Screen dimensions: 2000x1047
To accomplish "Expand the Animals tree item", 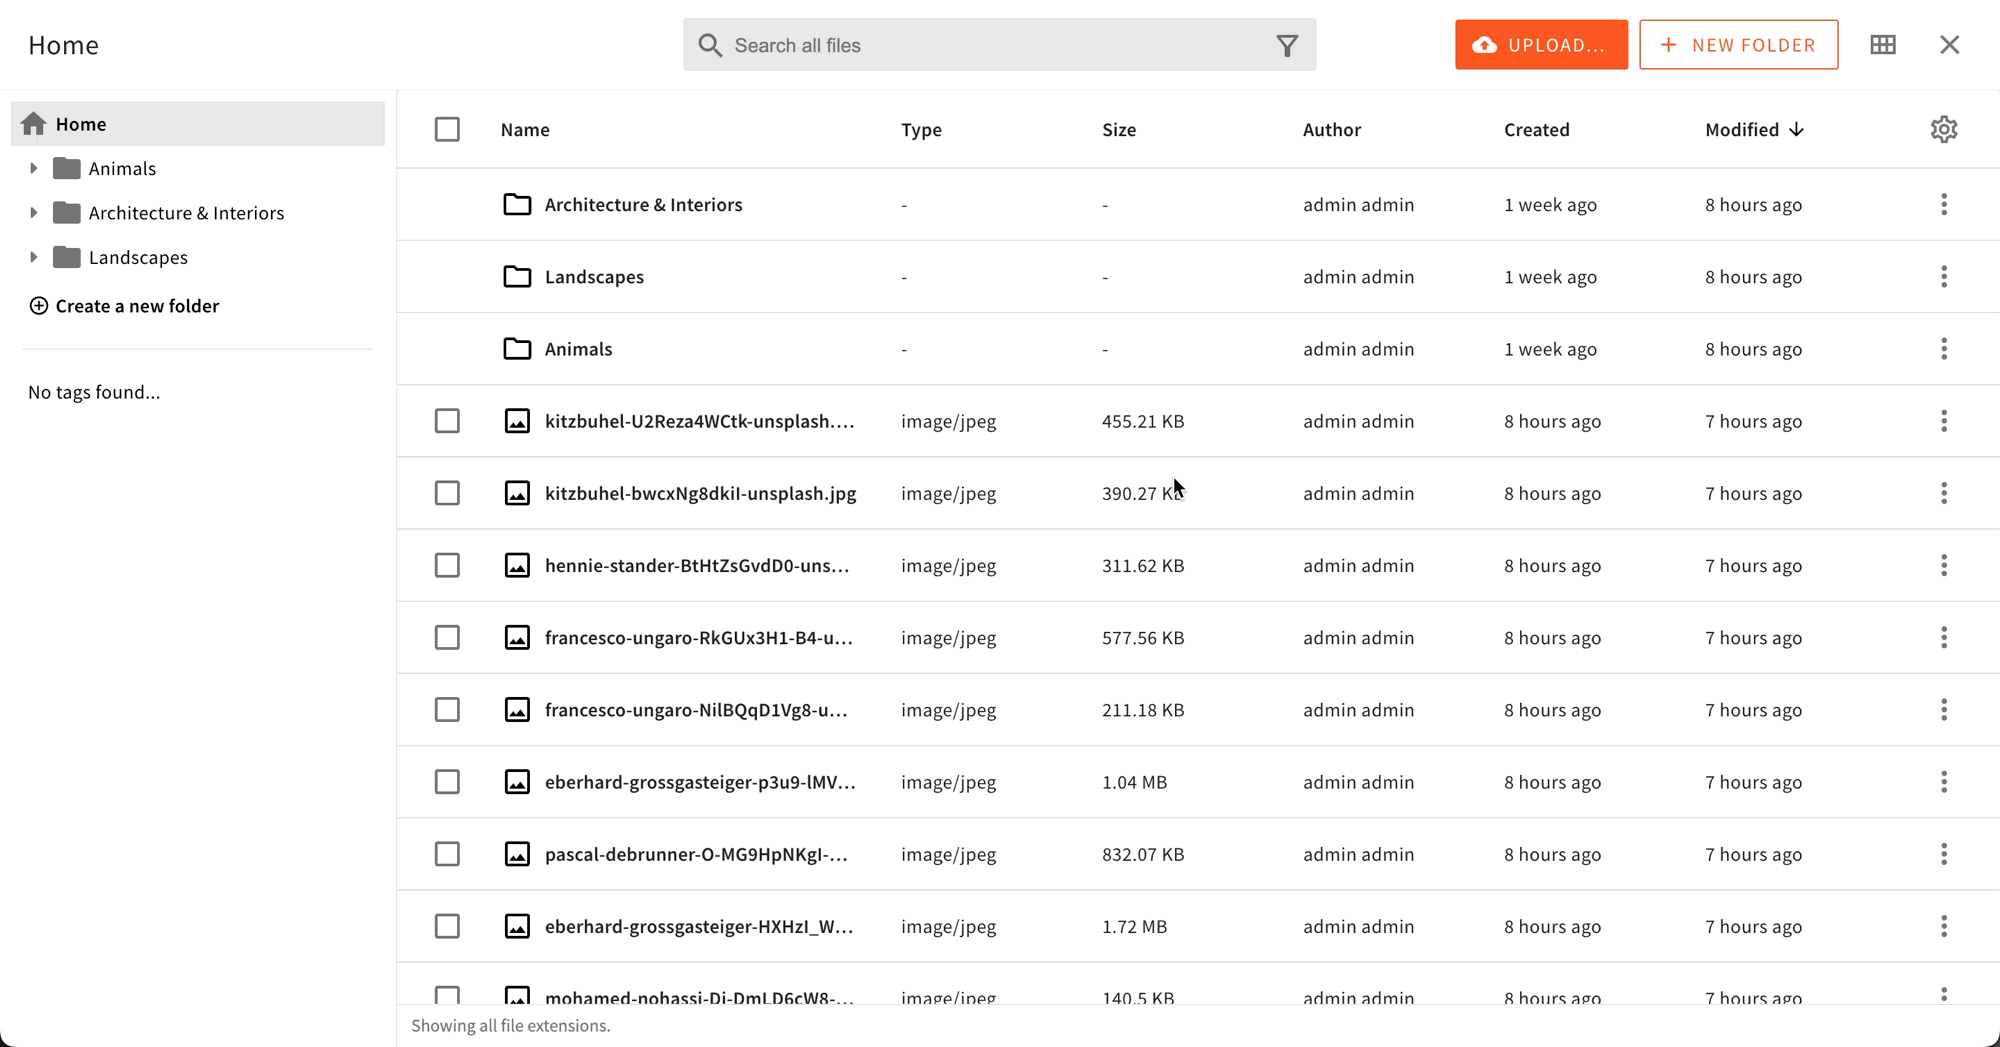I will tap(33, 168).
